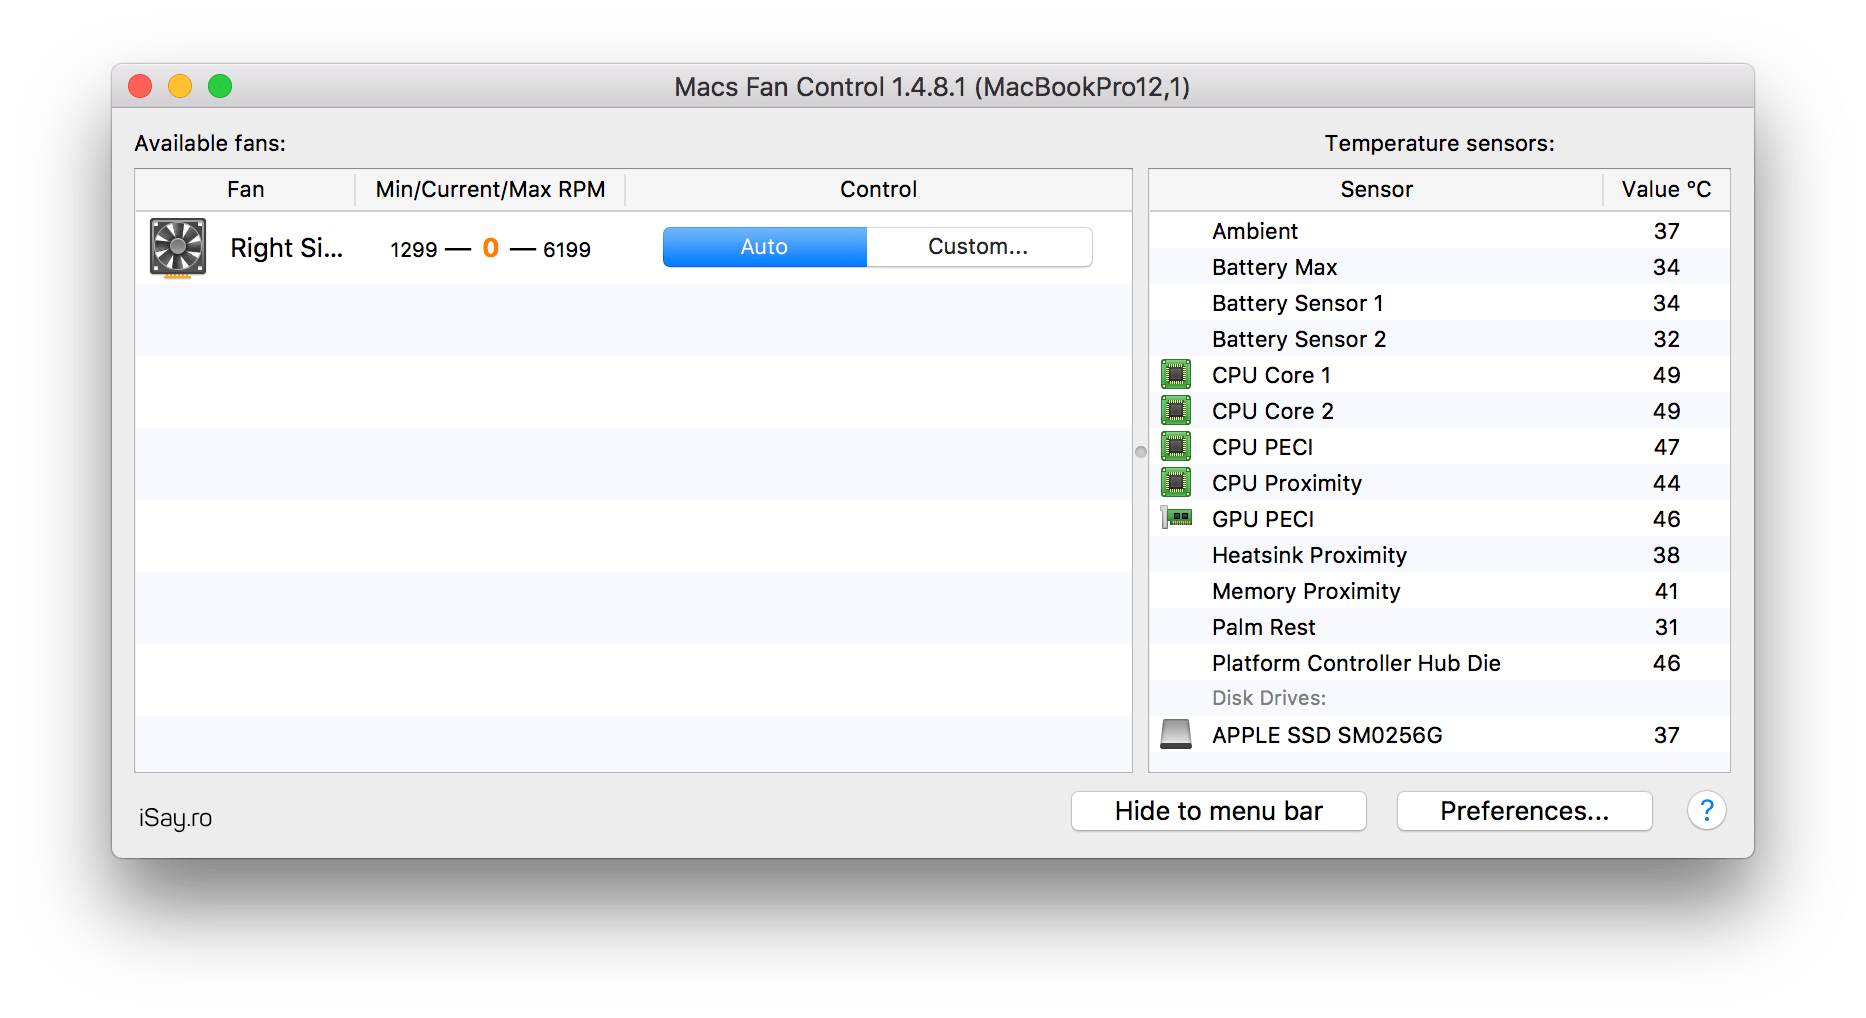Click the minimum RPM value 1299
The width and height of the screenshot is (1866, 1018).
point(414,249)
